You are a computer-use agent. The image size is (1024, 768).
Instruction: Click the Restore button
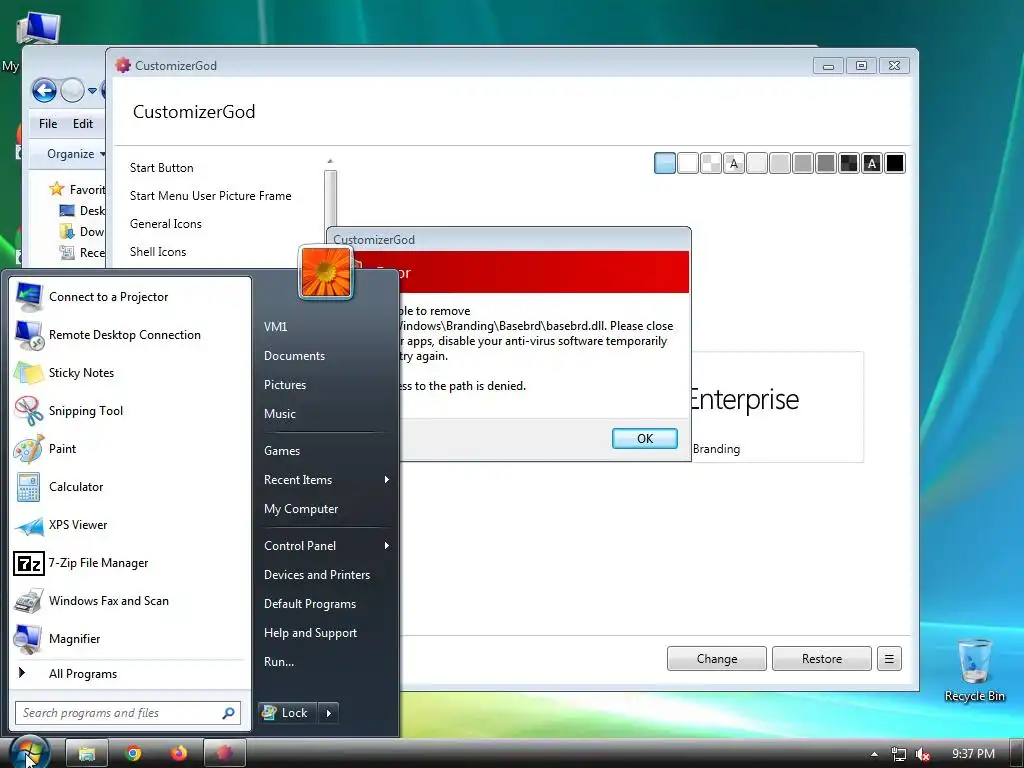[822, 659]
